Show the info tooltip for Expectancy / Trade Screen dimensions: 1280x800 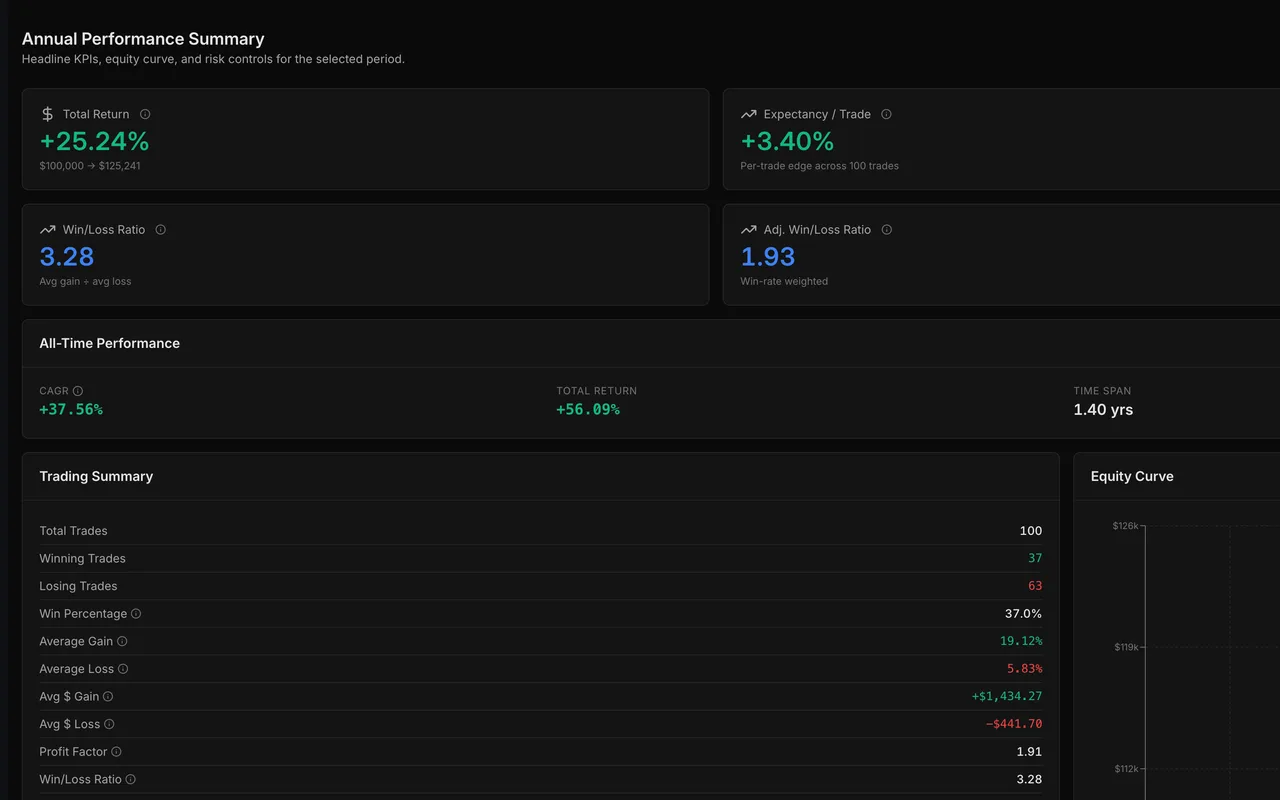point(886,114)
